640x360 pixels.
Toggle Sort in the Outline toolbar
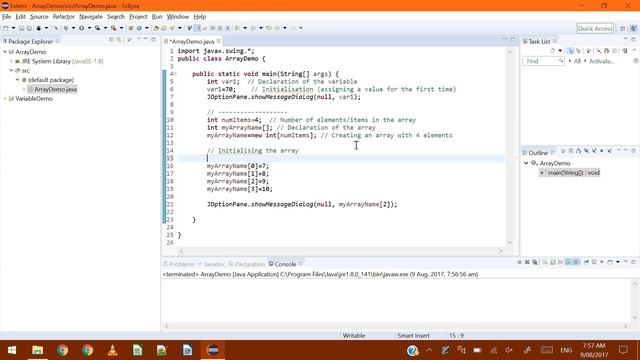578,151
